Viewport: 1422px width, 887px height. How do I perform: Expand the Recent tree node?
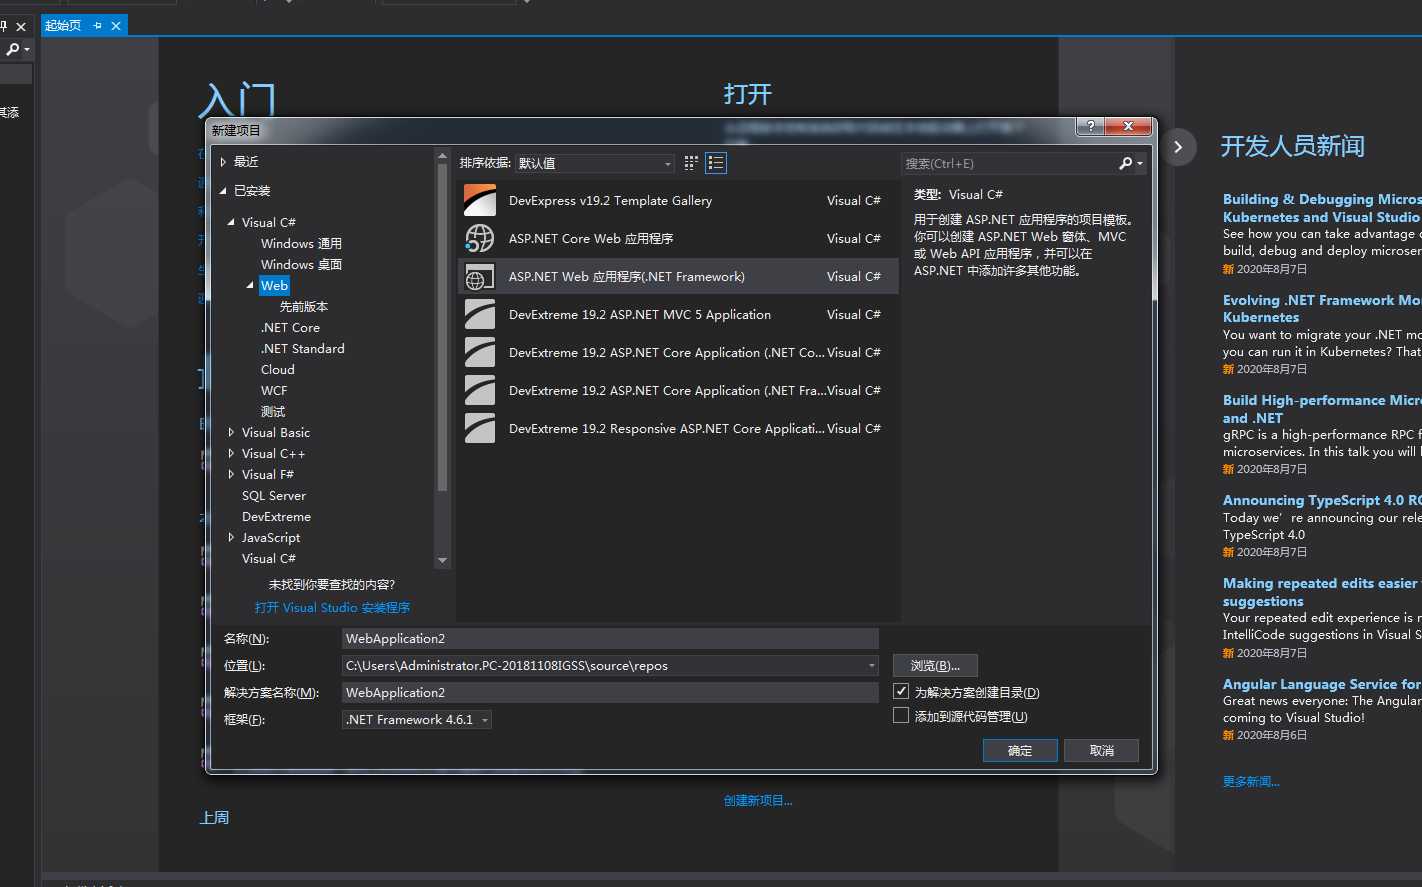223,161
